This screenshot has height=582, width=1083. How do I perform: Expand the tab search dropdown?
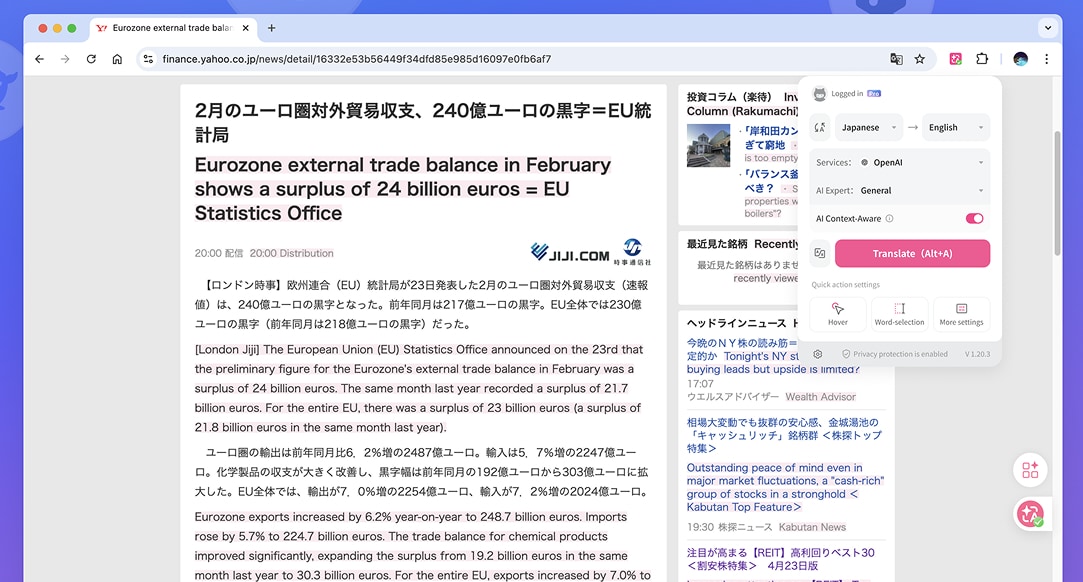click(x=1048, y=28)
